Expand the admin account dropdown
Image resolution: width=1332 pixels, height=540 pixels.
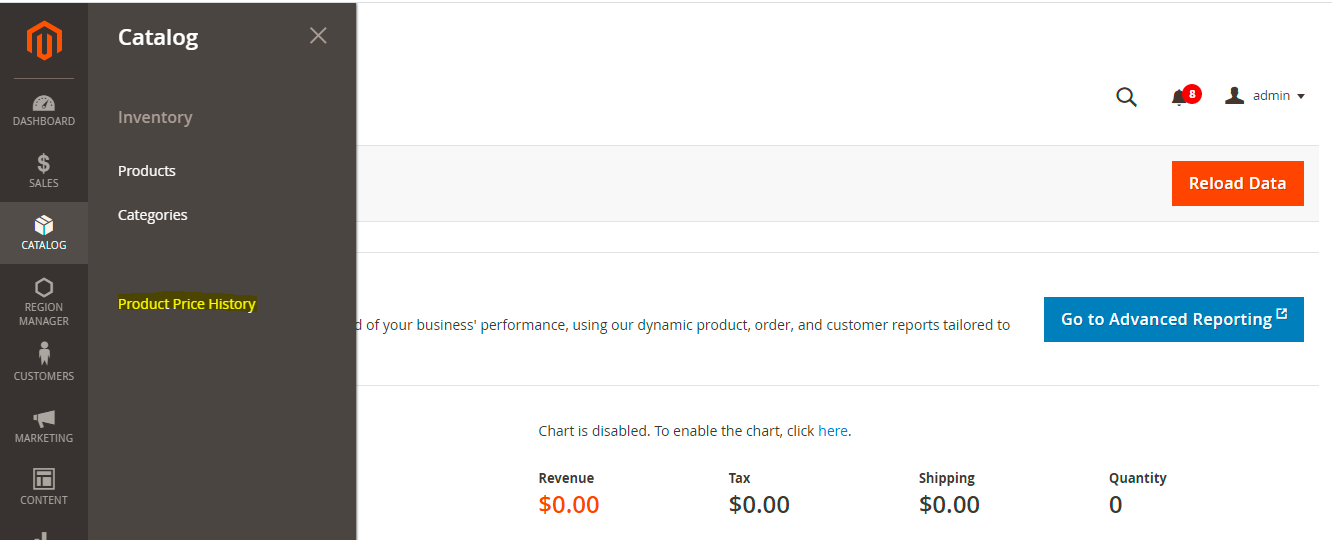pos(1266,96)
